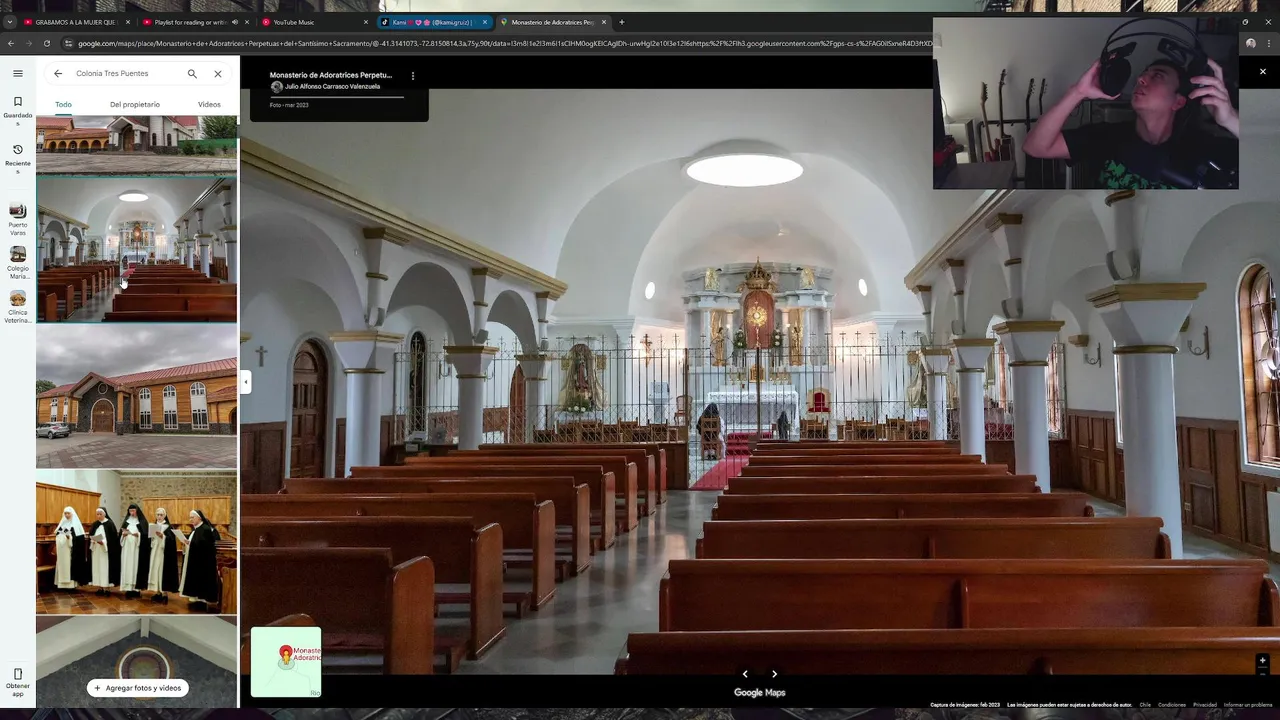Image resolution: width=1280 pixels, height=720 pixels.
Task: Click the browser back button
Action: pos(11,43)
